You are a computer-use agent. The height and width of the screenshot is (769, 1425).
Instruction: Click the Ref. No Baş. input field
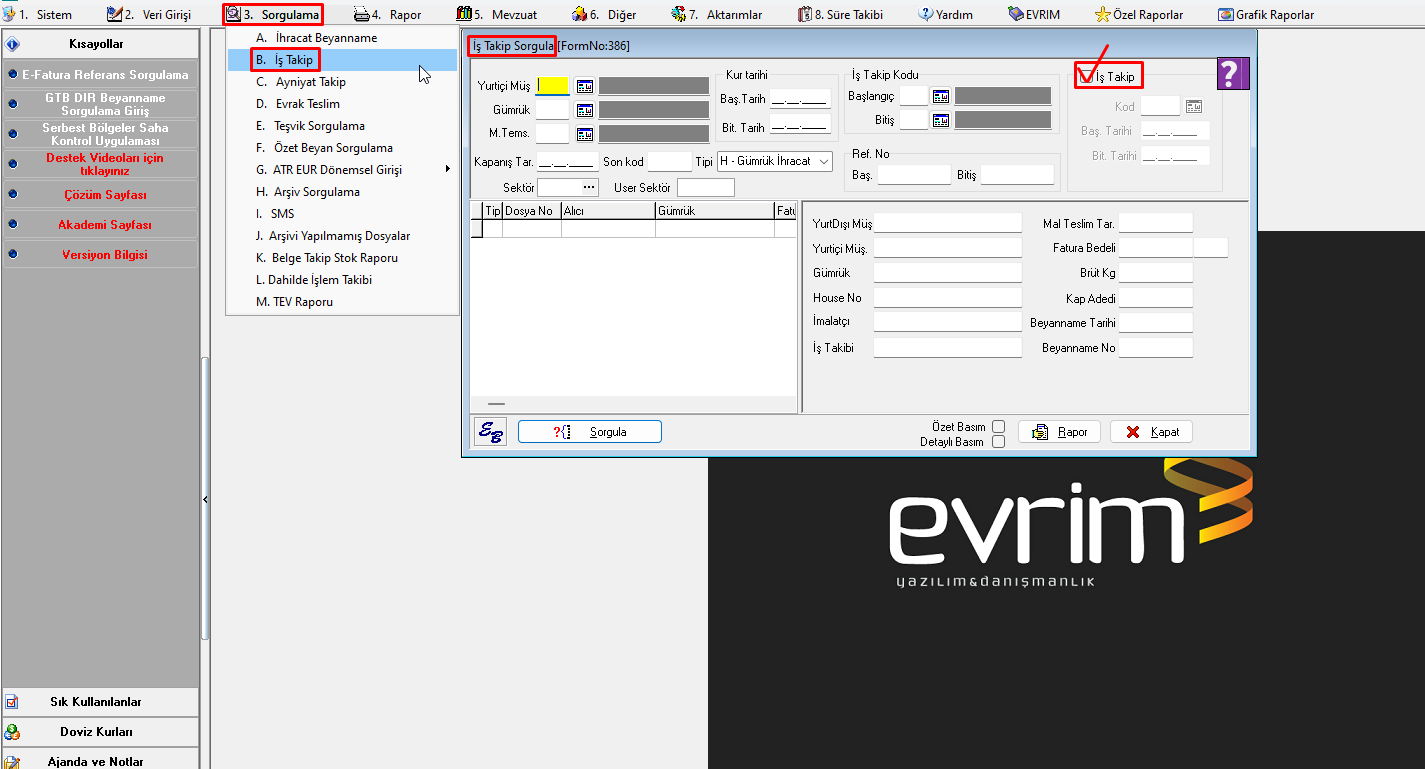914,175
